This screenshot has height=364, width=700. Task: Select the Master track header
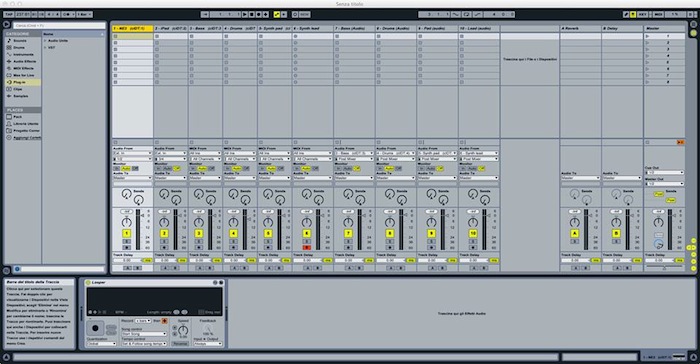coord(664,29)
